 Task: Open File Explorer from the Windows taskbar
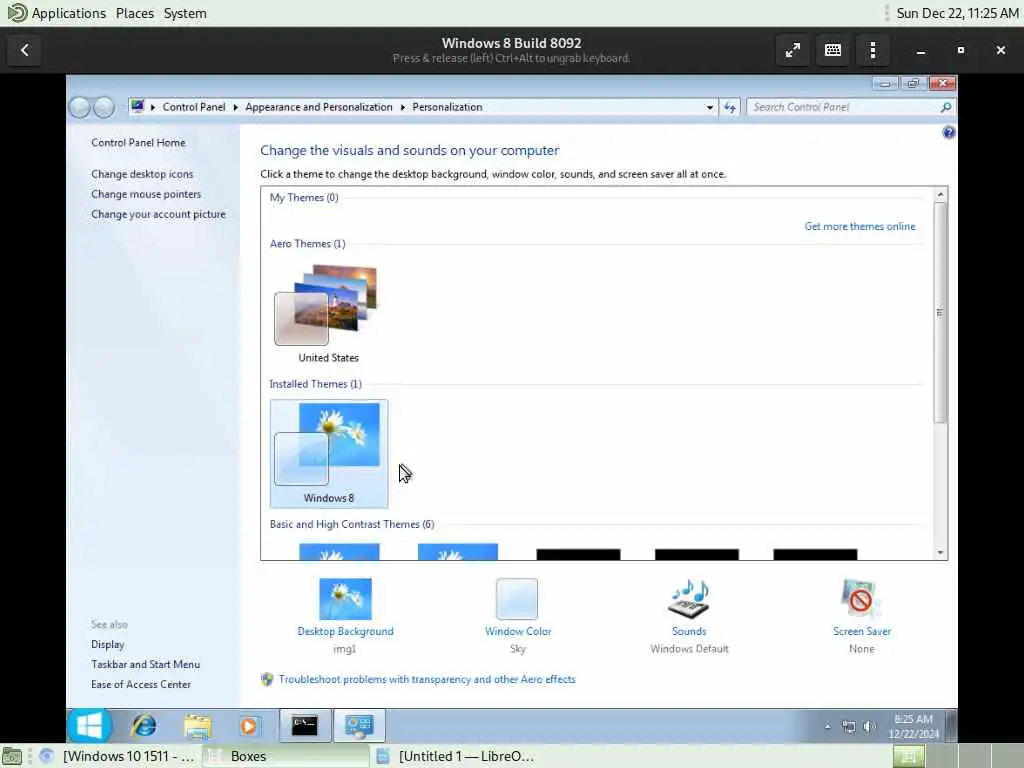coord(197,726)
